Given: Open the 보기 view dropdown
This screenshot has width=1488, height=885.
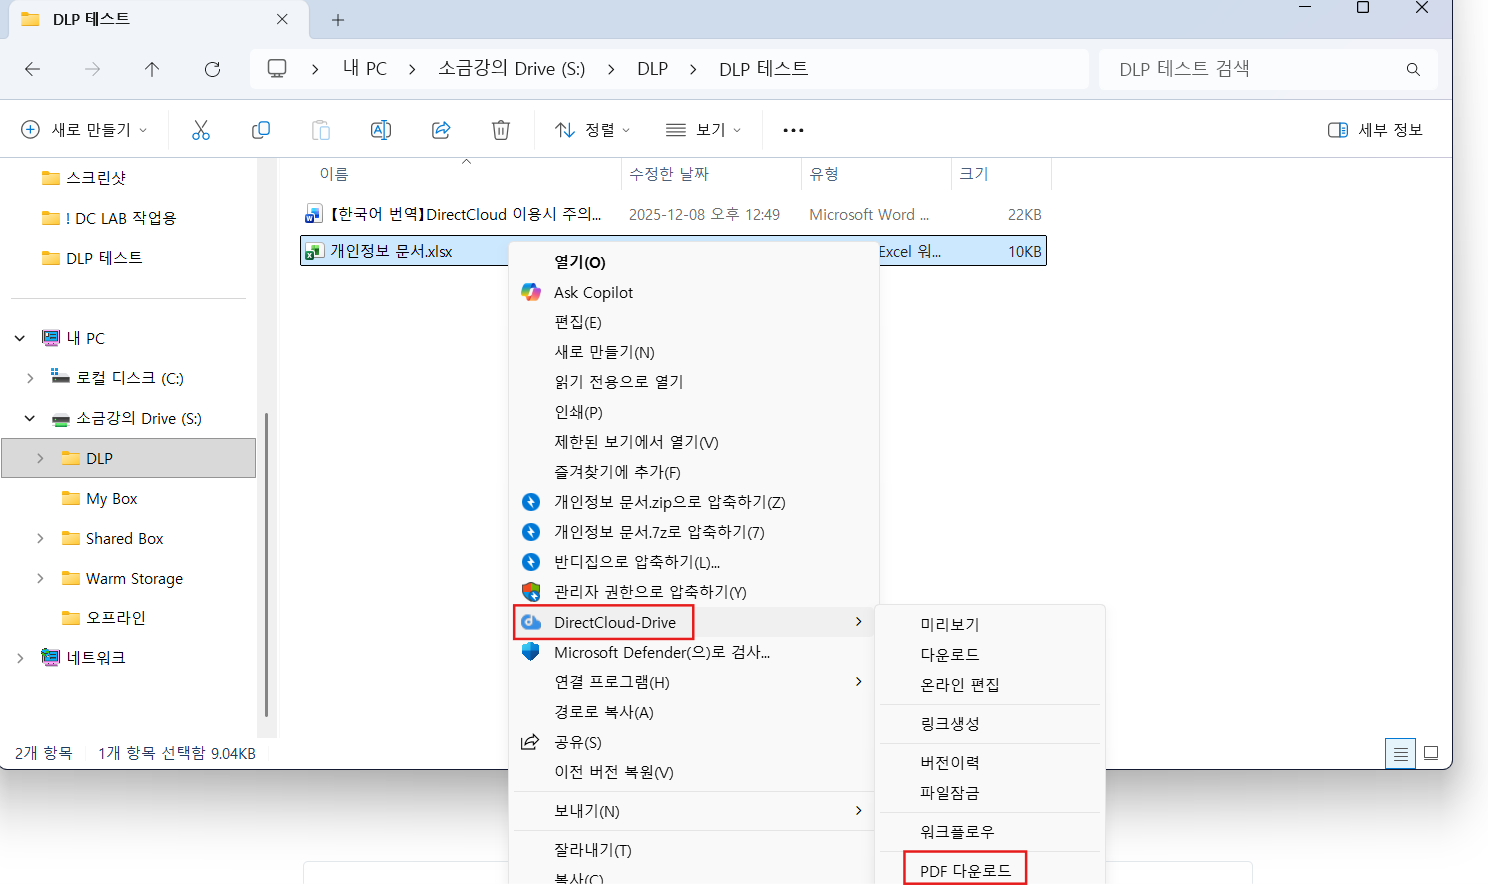Looking at the screenshot, I should click(x=704, y=130).
